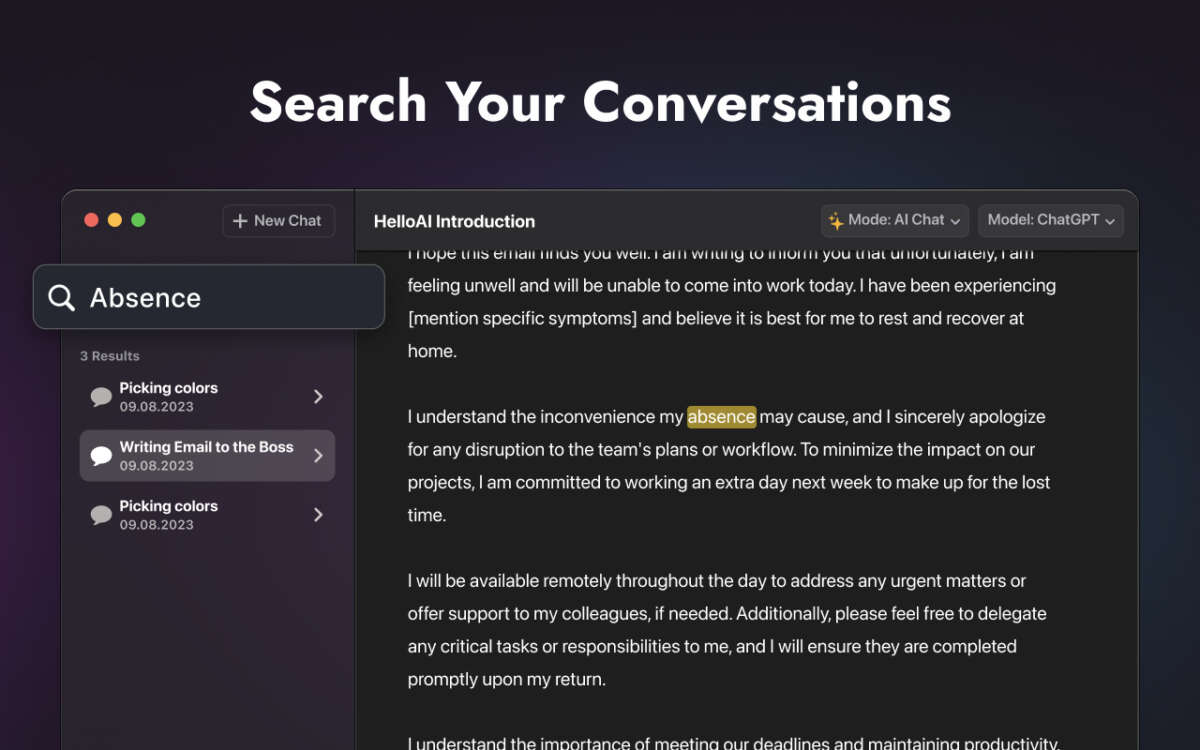Click the chat bubble icon of last Picking colors result
Viewport: 1200px width, 750px height.
[x=101, y=515]
